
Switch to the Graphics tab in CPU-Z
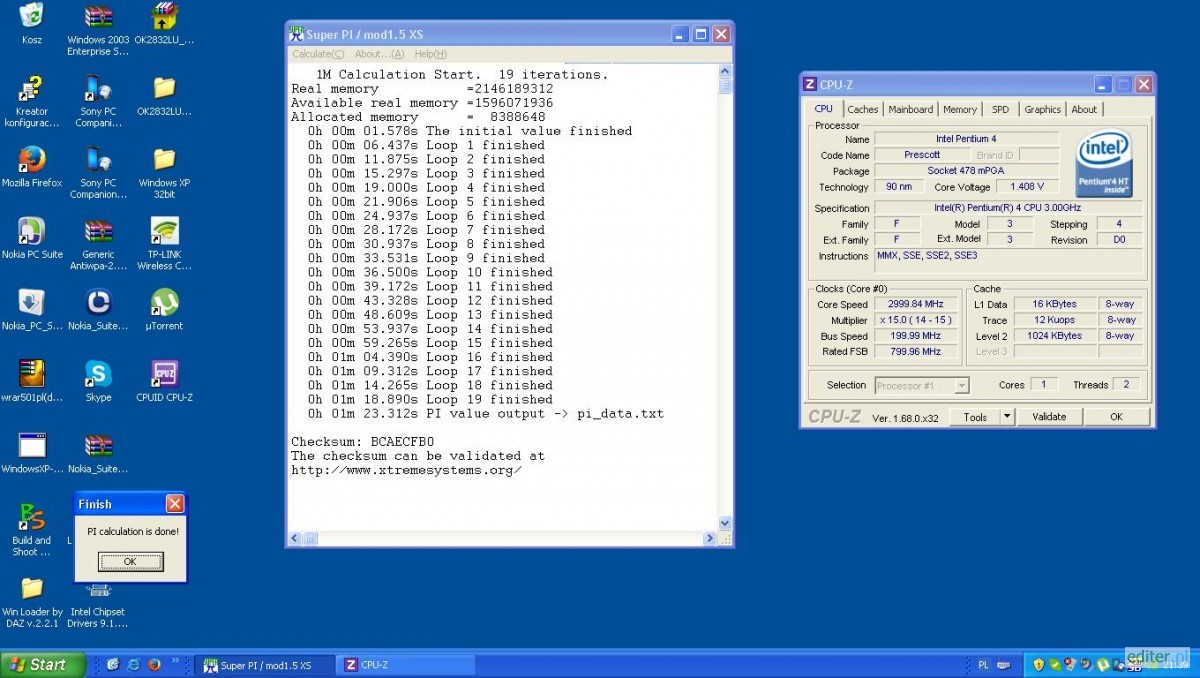(x=1042, y=110)
